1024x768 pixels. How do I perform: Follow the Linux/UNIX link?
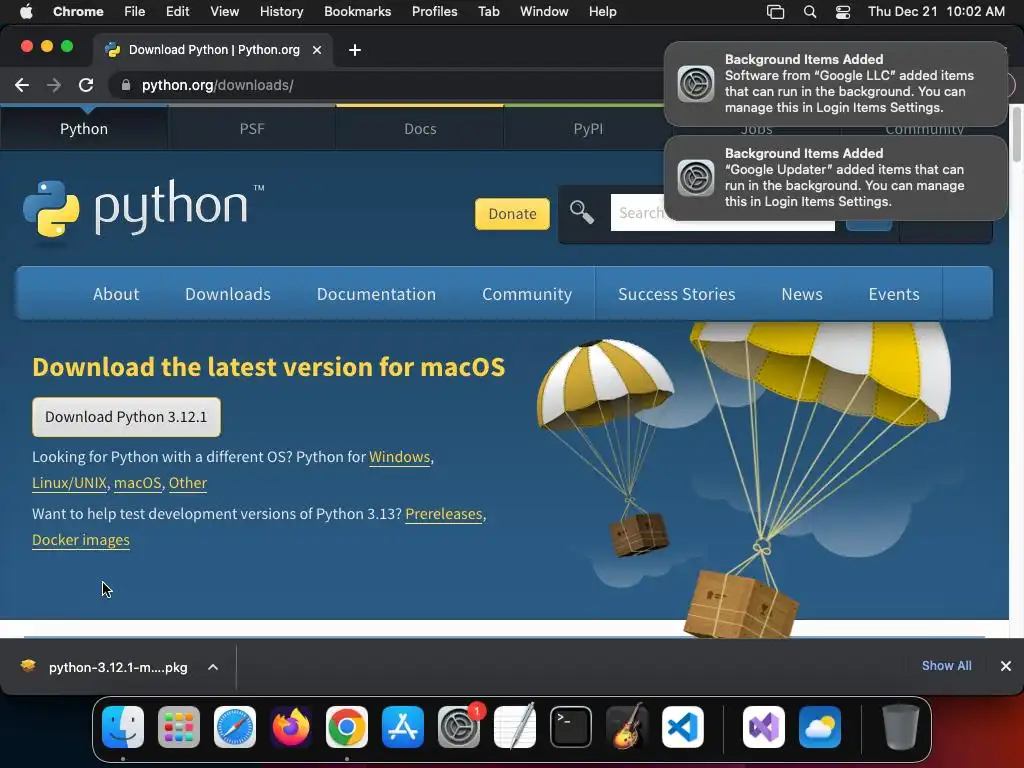69,483
